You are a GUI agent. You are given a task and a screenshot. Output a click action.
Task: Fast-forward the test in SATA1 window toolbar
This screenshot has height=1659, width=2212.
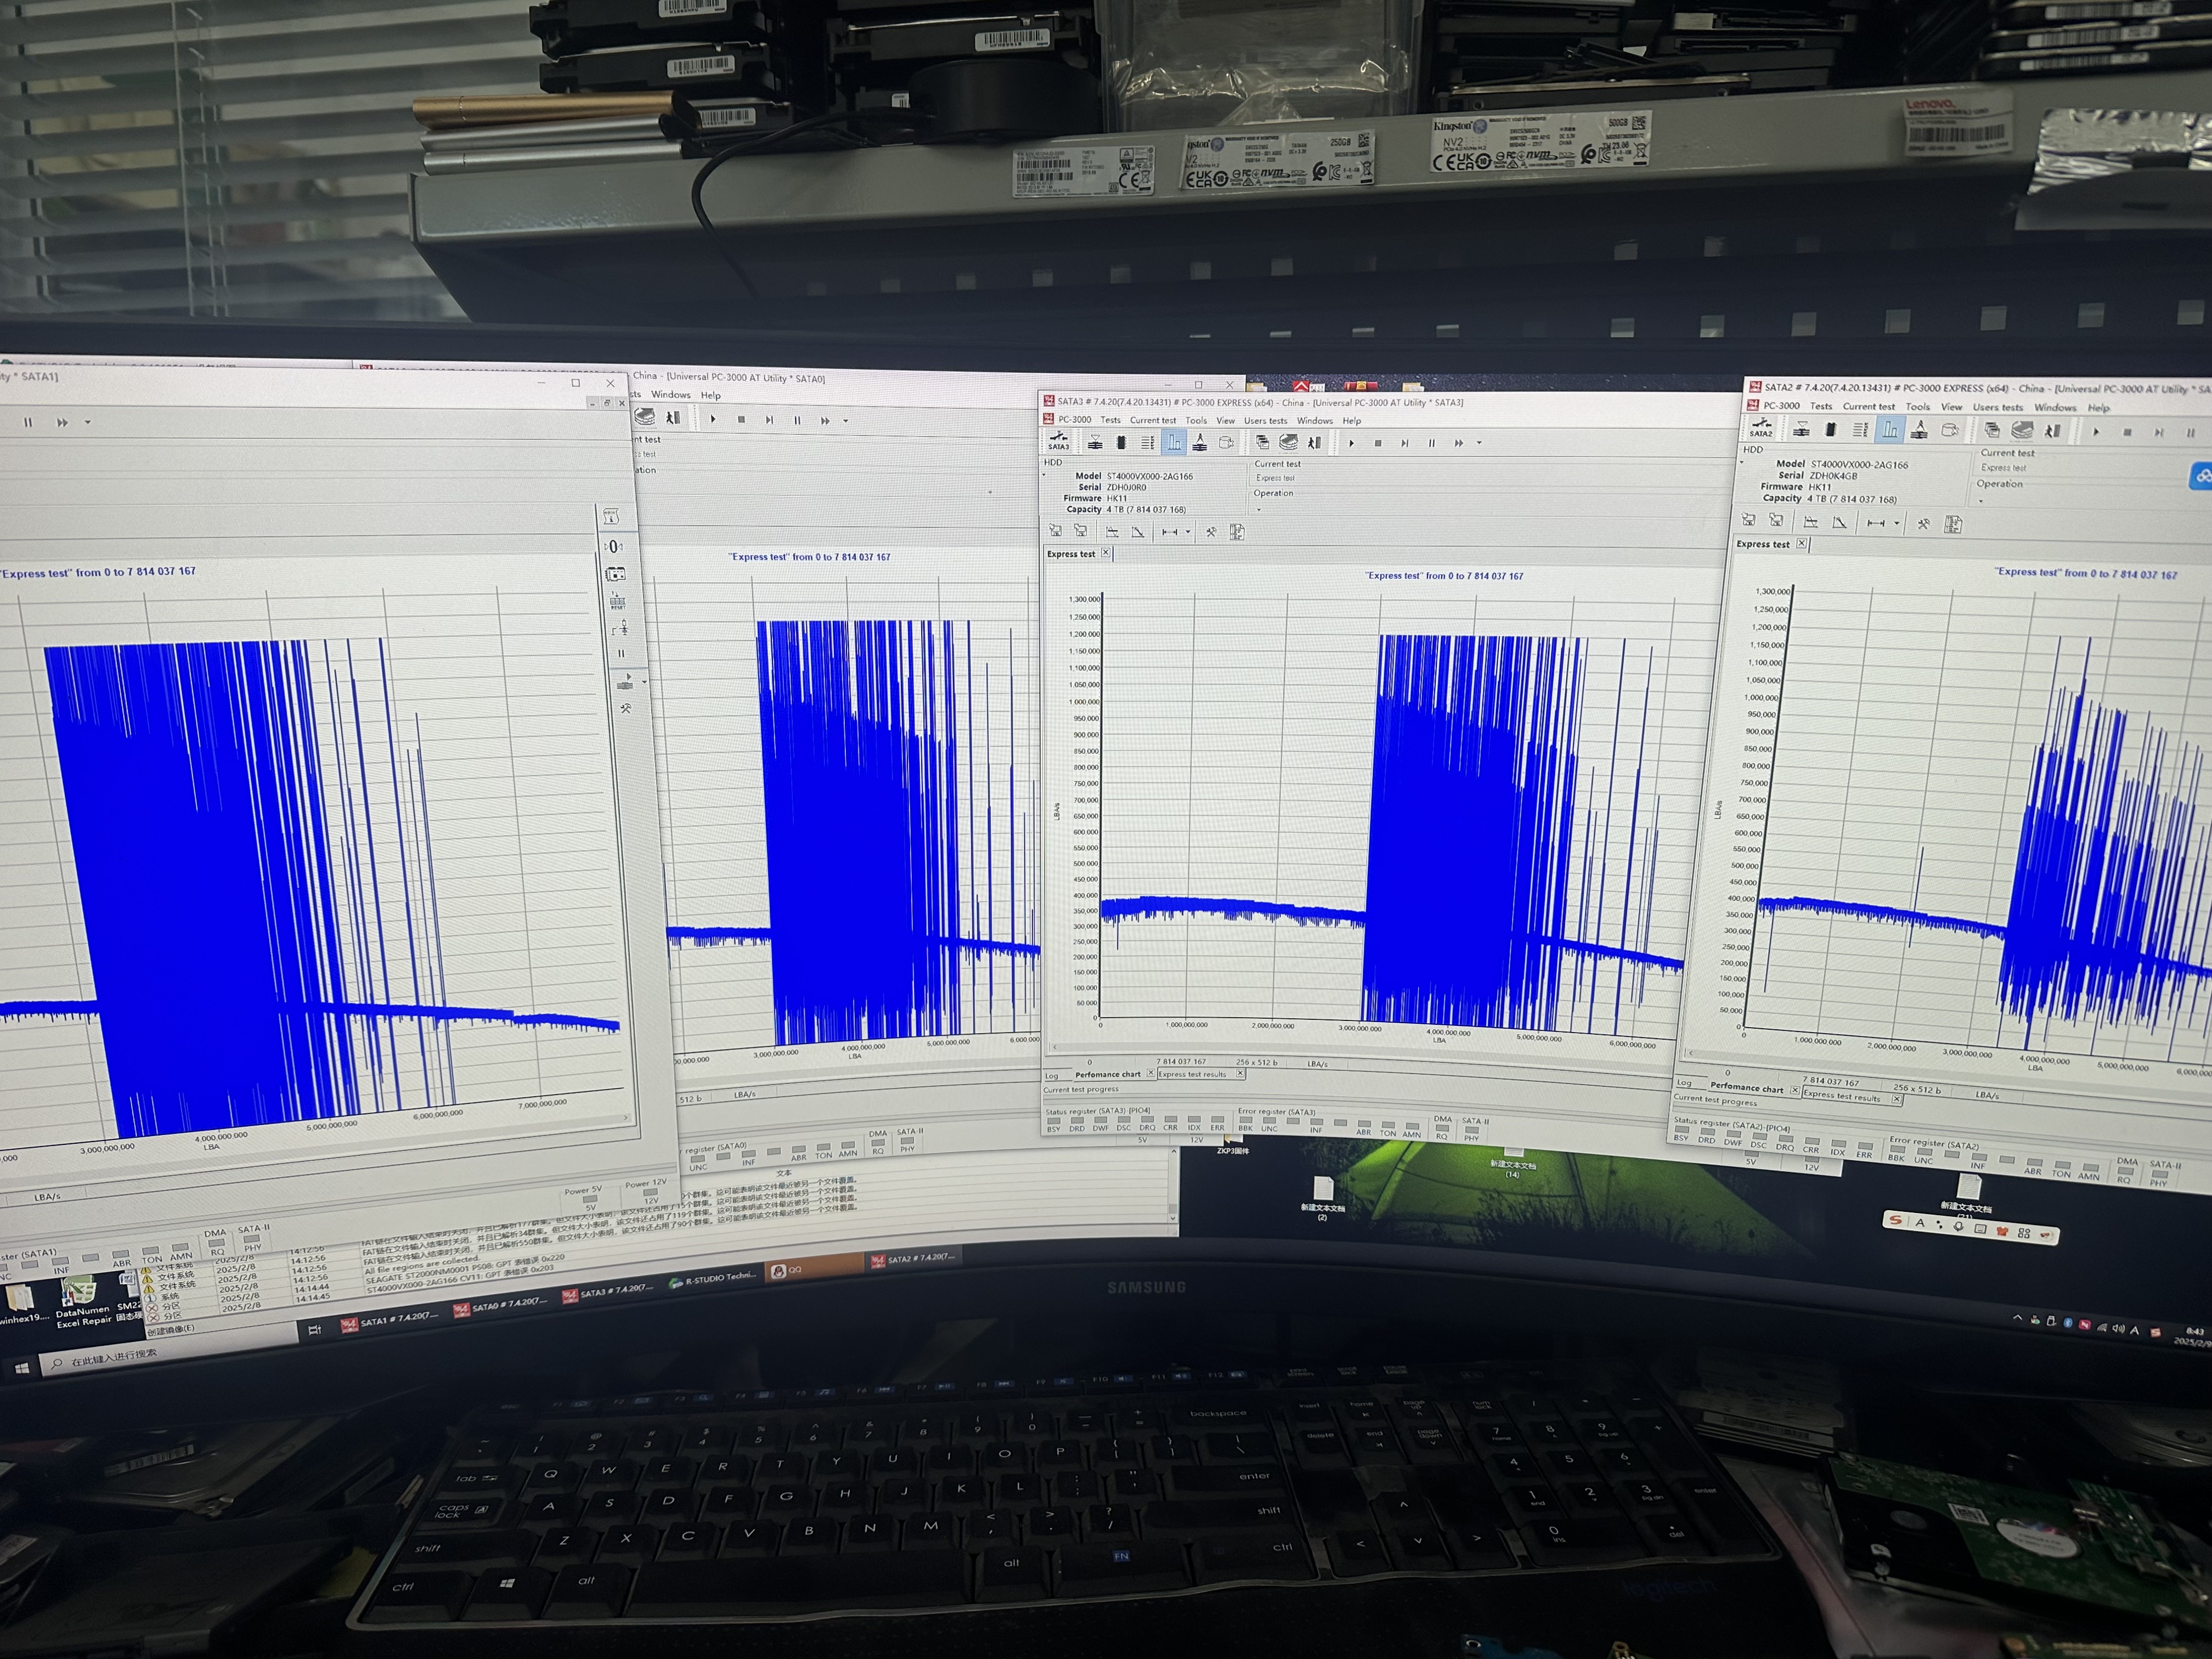pyautogui.click(x=62, y=422)
